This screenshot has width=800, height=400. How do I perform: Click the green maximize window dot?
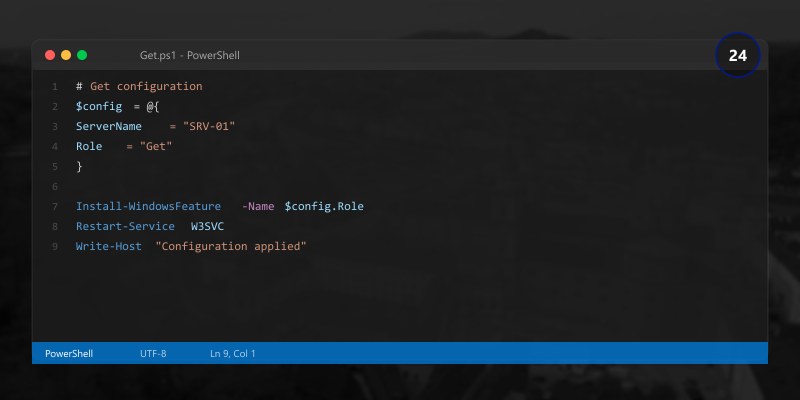pyautogui.click(x=82, y=55)
